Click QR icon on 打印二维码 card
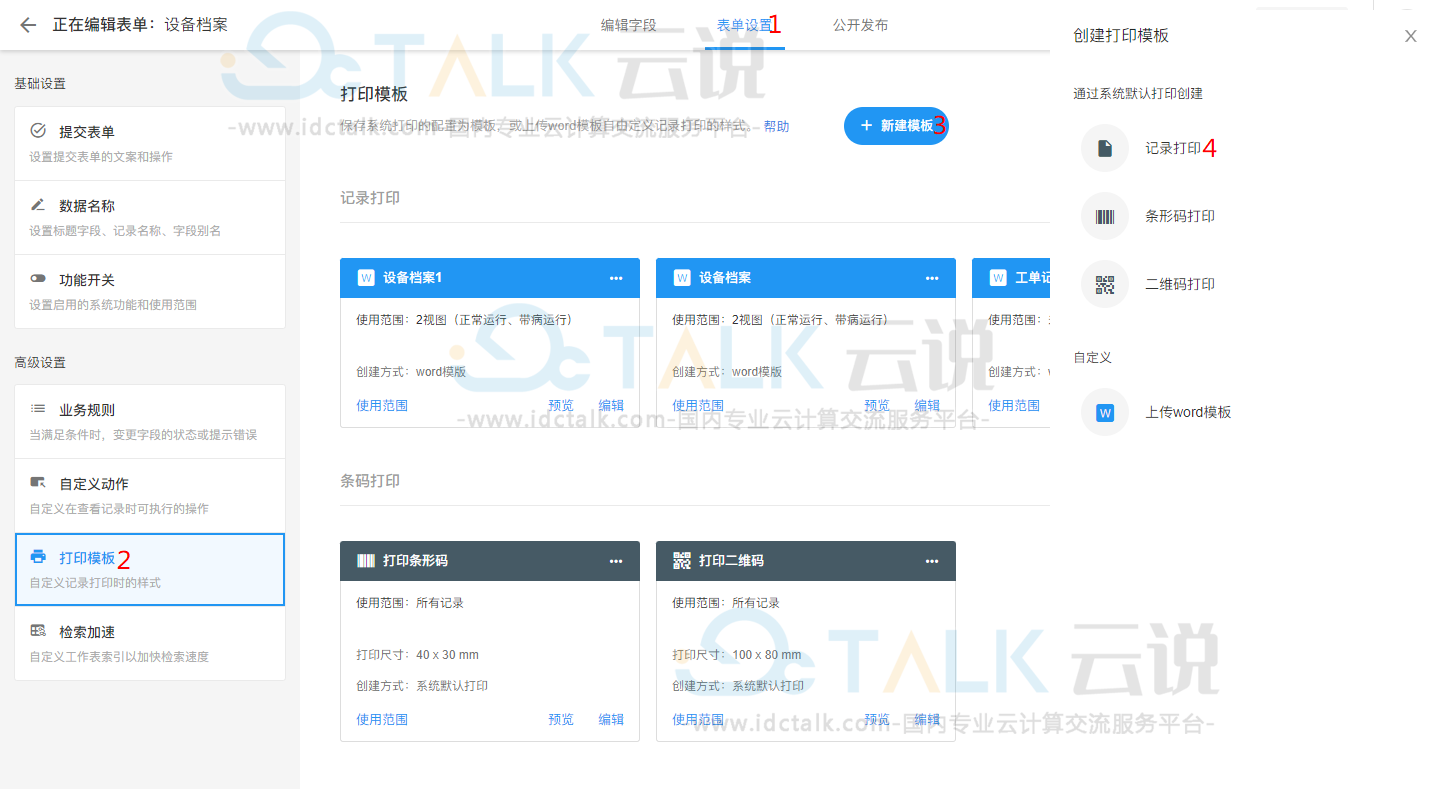Viewport: 1440px width, 789px height. point(682,561)
